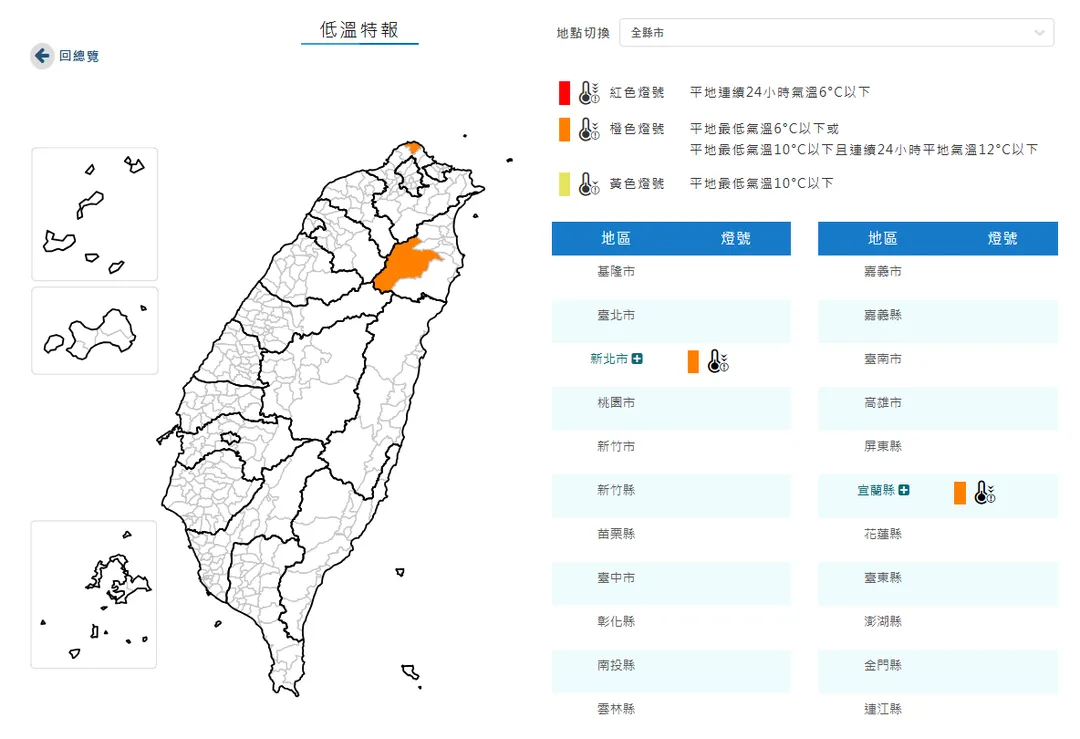
Task: Click thermometer icon next to 黃色燈號
Action: (x=588, y=184)
